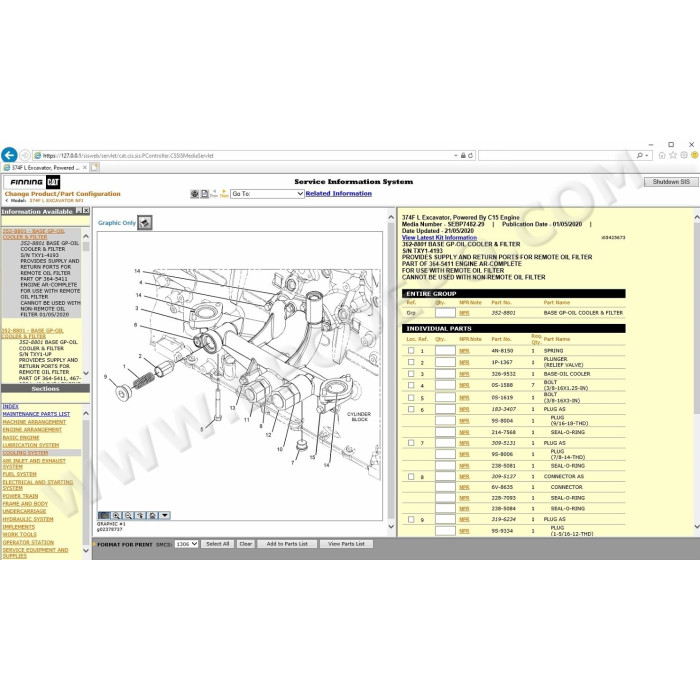Image resolution: width=700 pixels, height=700 pixels.
Task: Check the box for part 8 CONNECTOR AS
Action: [x=411, y=476]
